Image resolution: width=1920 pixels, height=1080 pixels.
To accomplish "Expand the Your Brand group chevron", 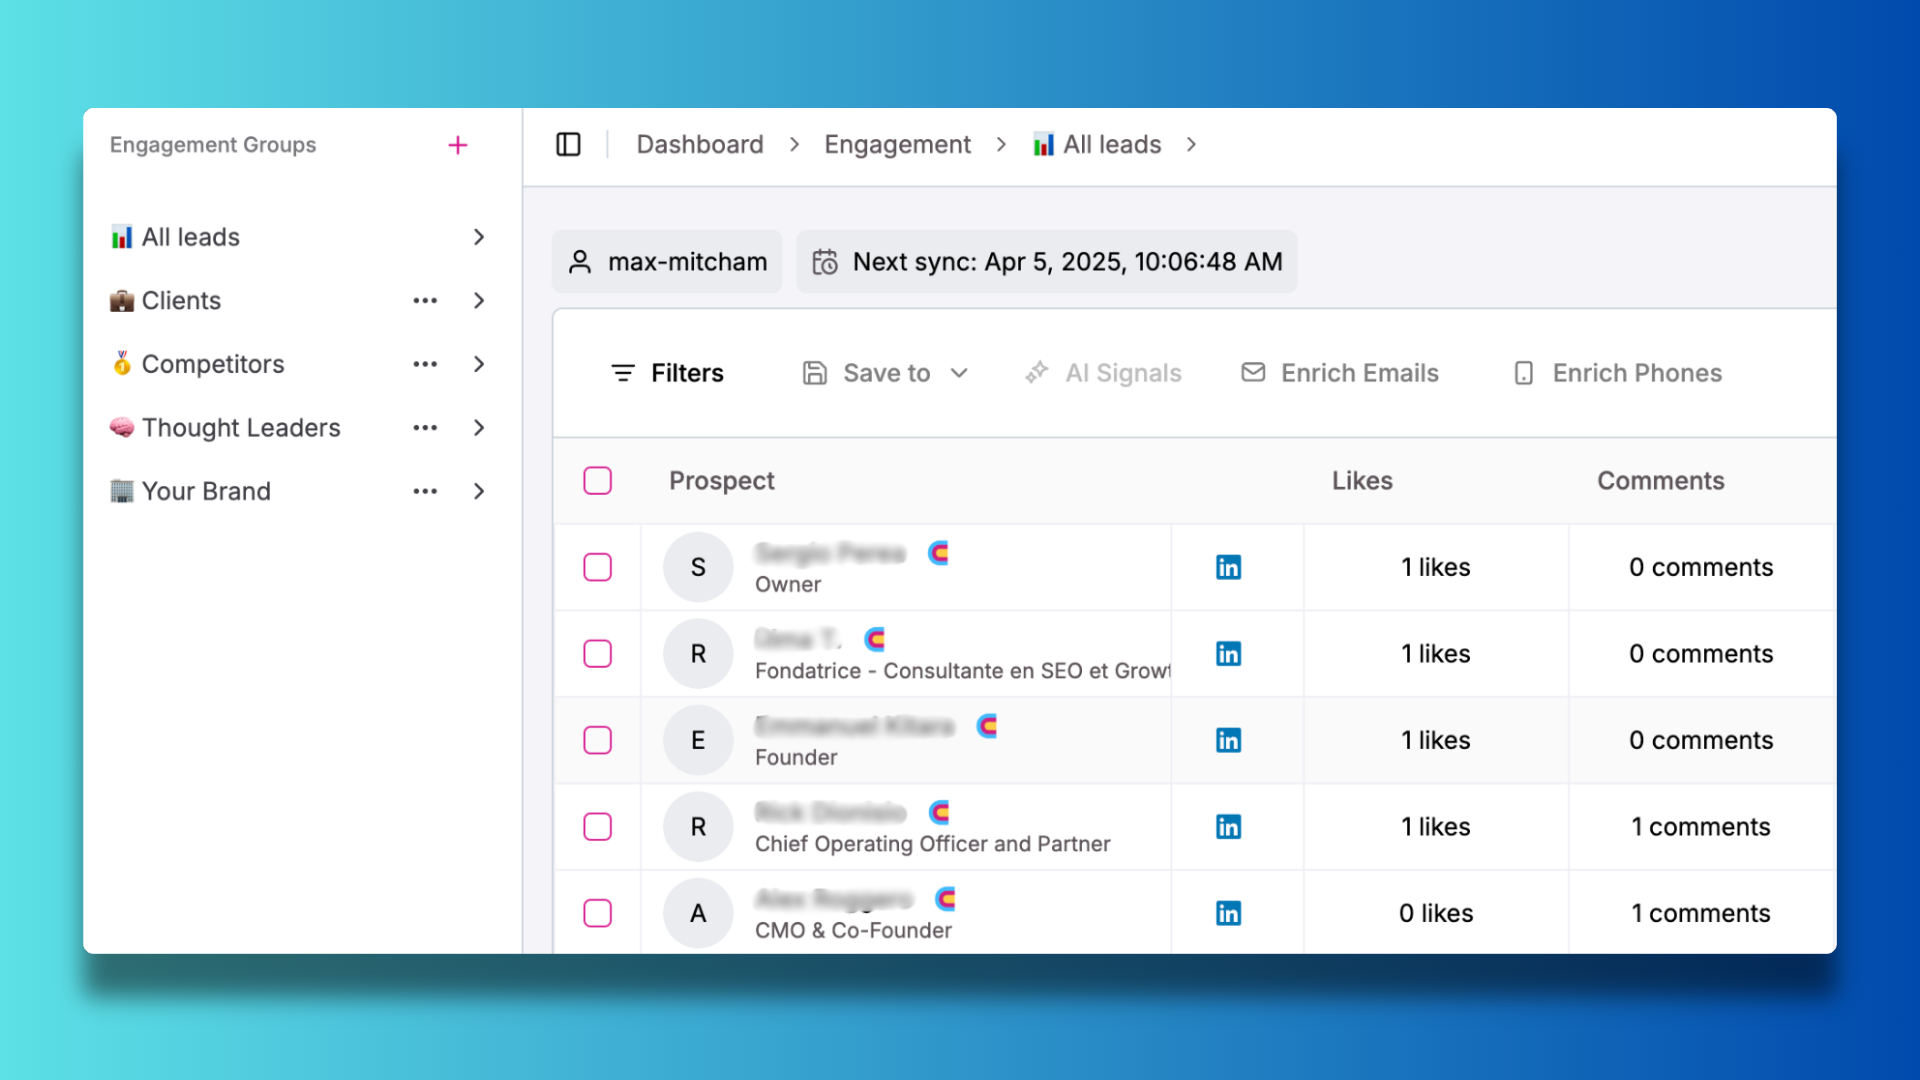I will pos(479,491).
